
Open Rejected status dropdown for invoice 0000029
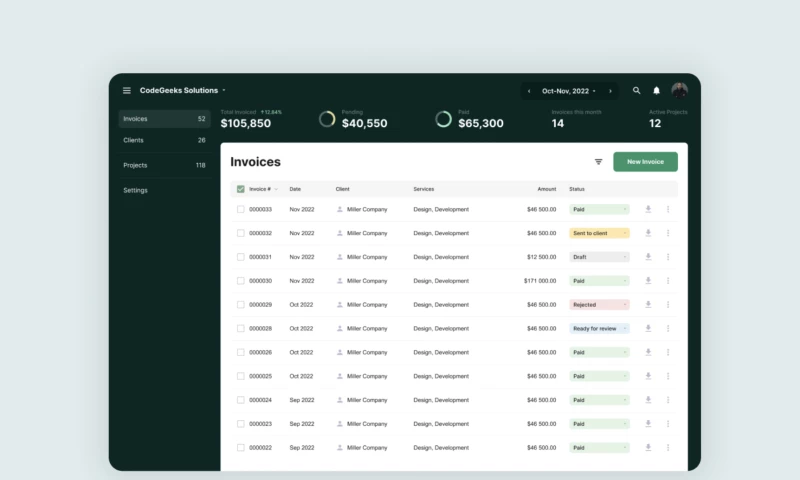pyautogui.click(x=599, y=305)
